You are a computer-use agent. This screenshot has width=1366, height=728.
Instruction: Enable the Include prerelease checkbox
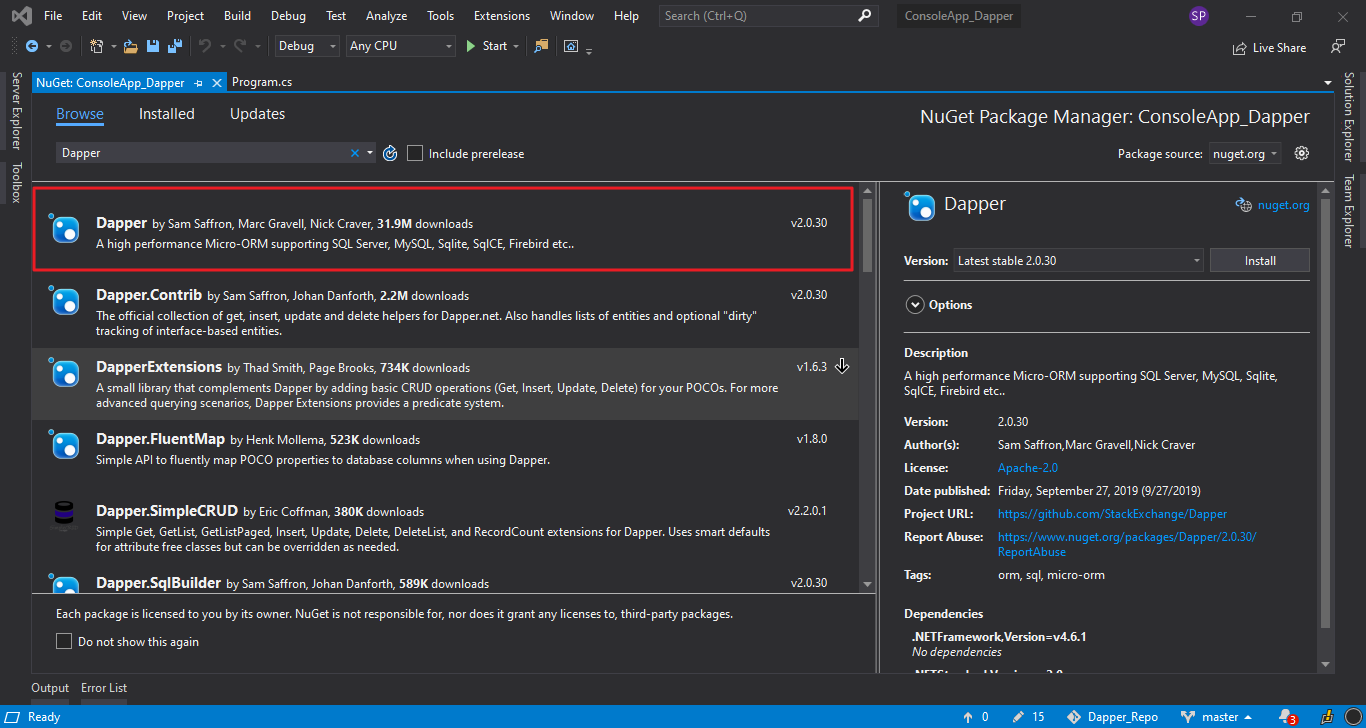(416, 153)
